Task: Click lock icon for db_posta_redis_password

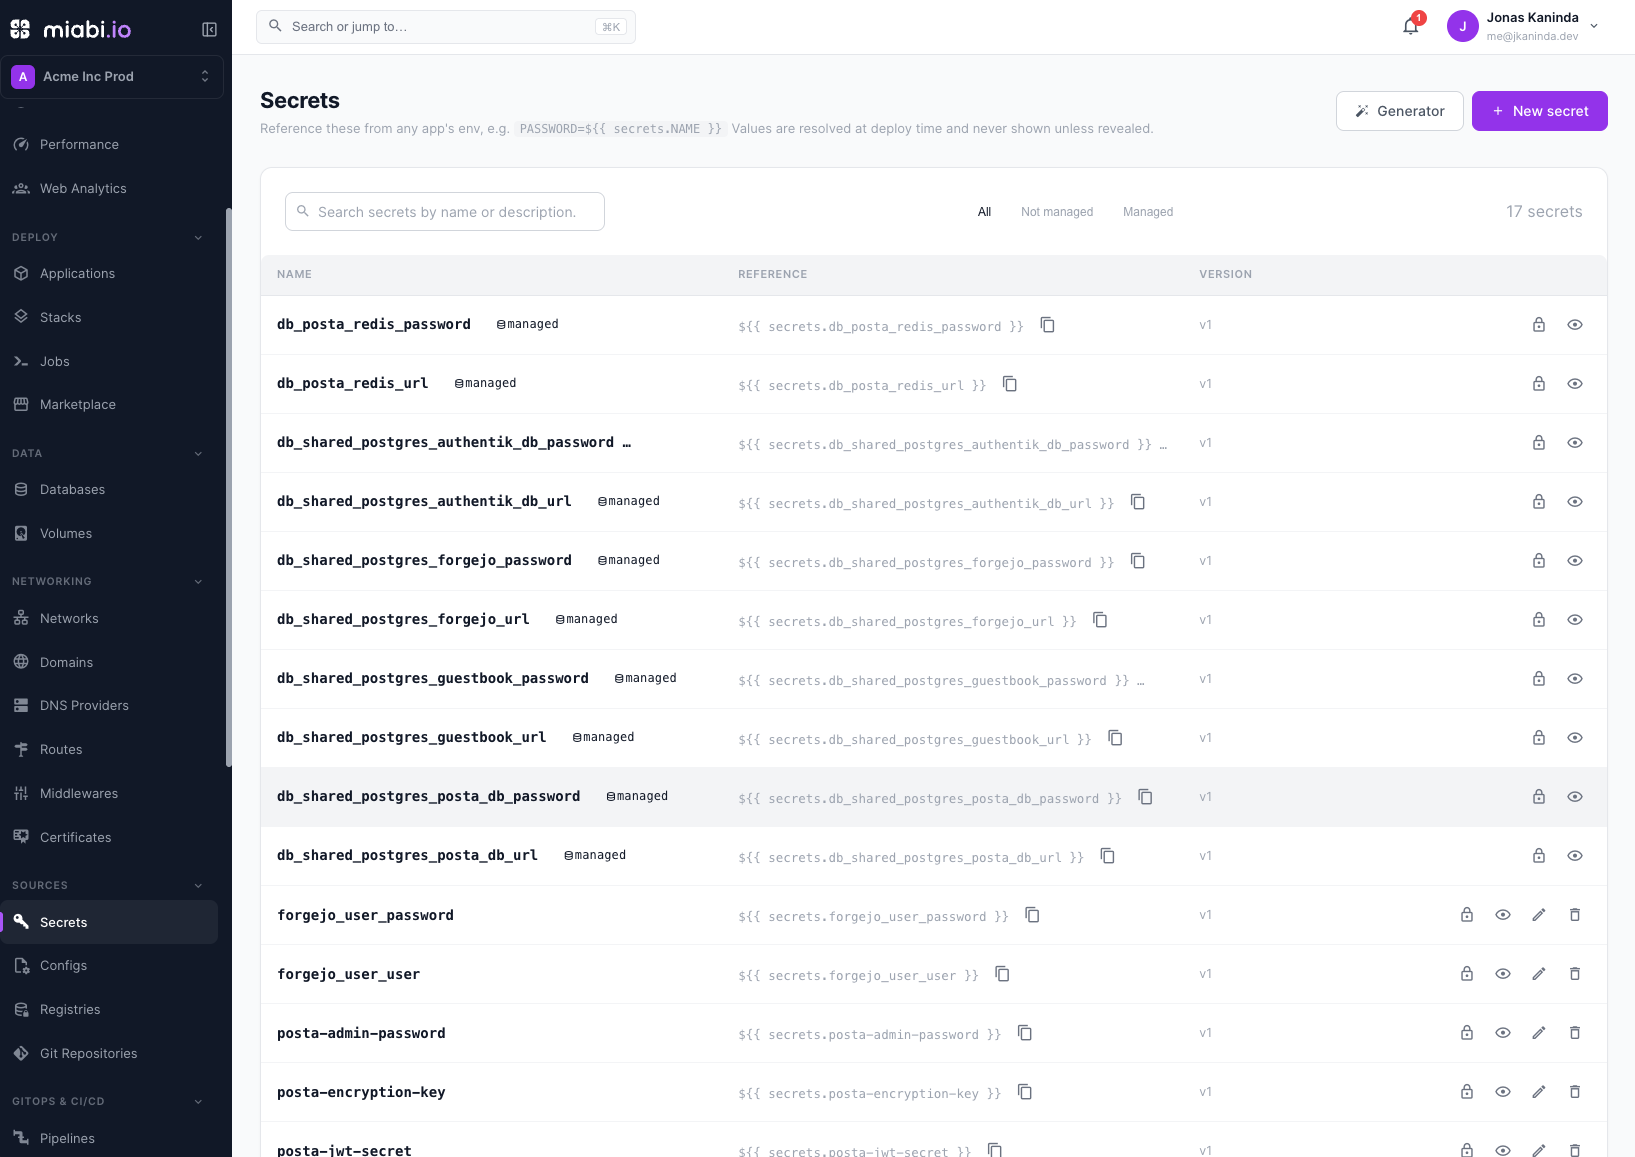Action: coord(1539,325)
